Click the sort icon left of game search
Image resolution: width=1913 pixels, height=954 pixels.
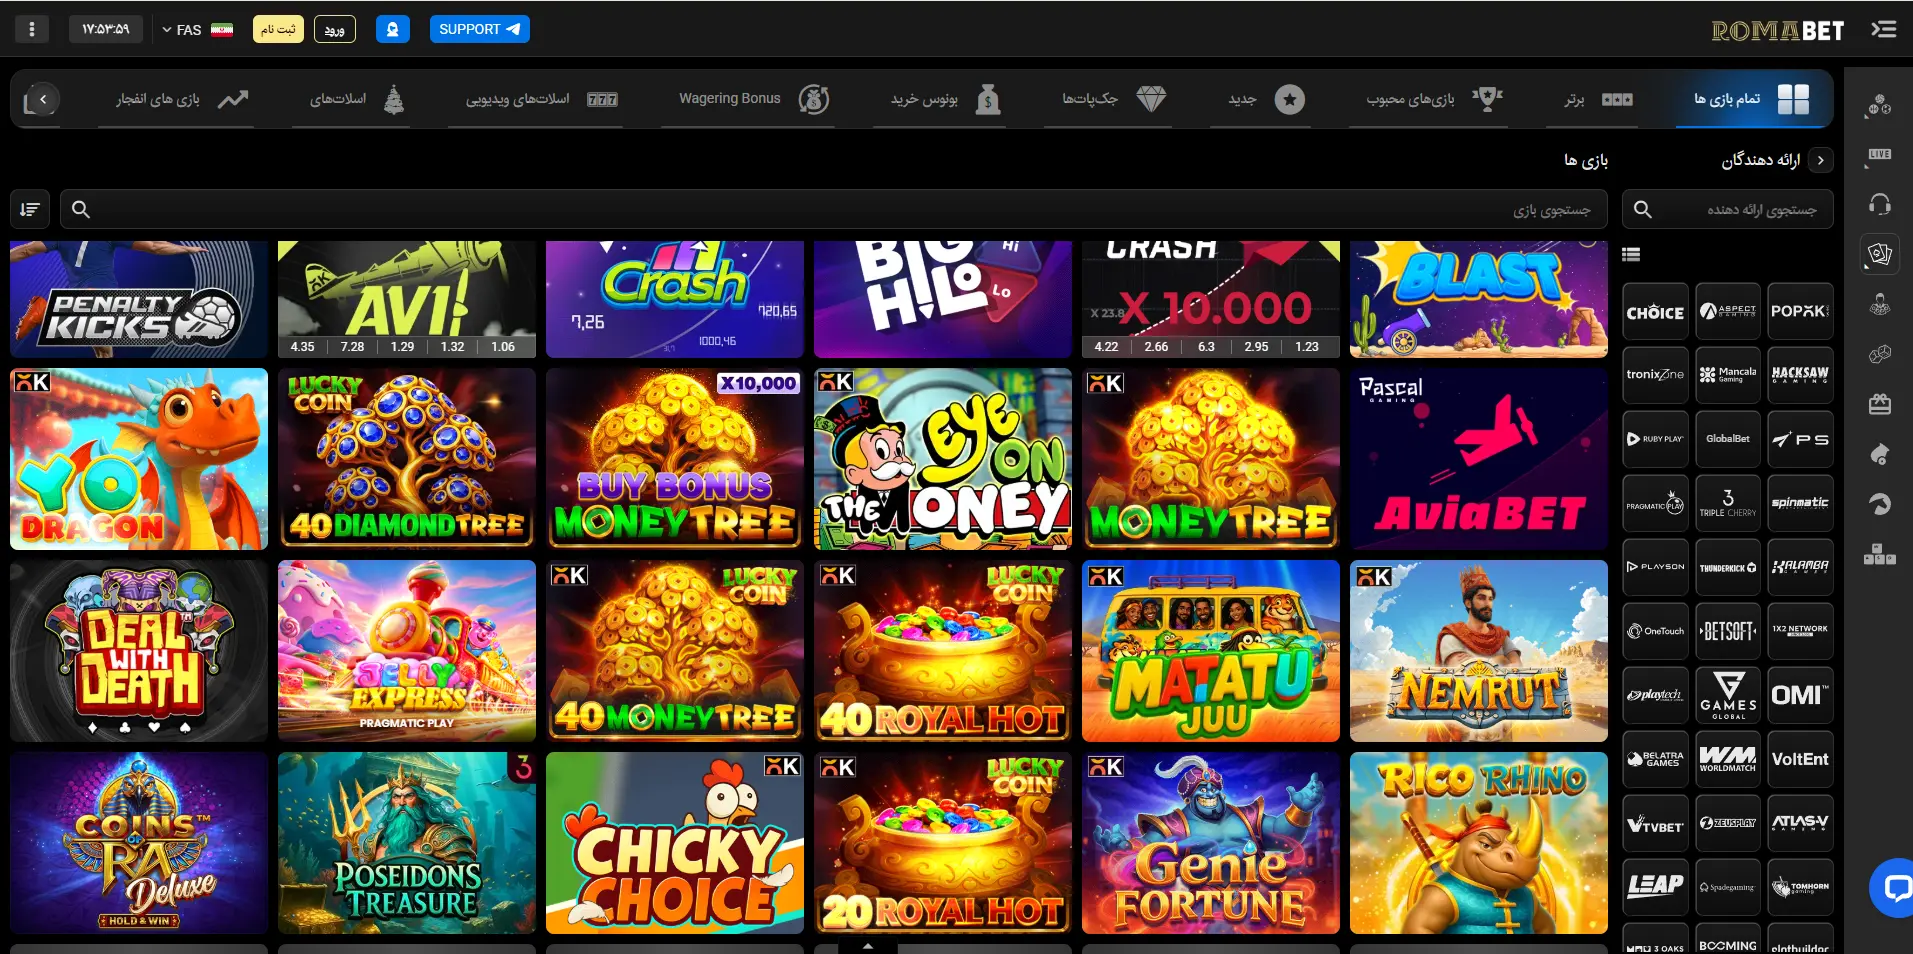(30, 209)
